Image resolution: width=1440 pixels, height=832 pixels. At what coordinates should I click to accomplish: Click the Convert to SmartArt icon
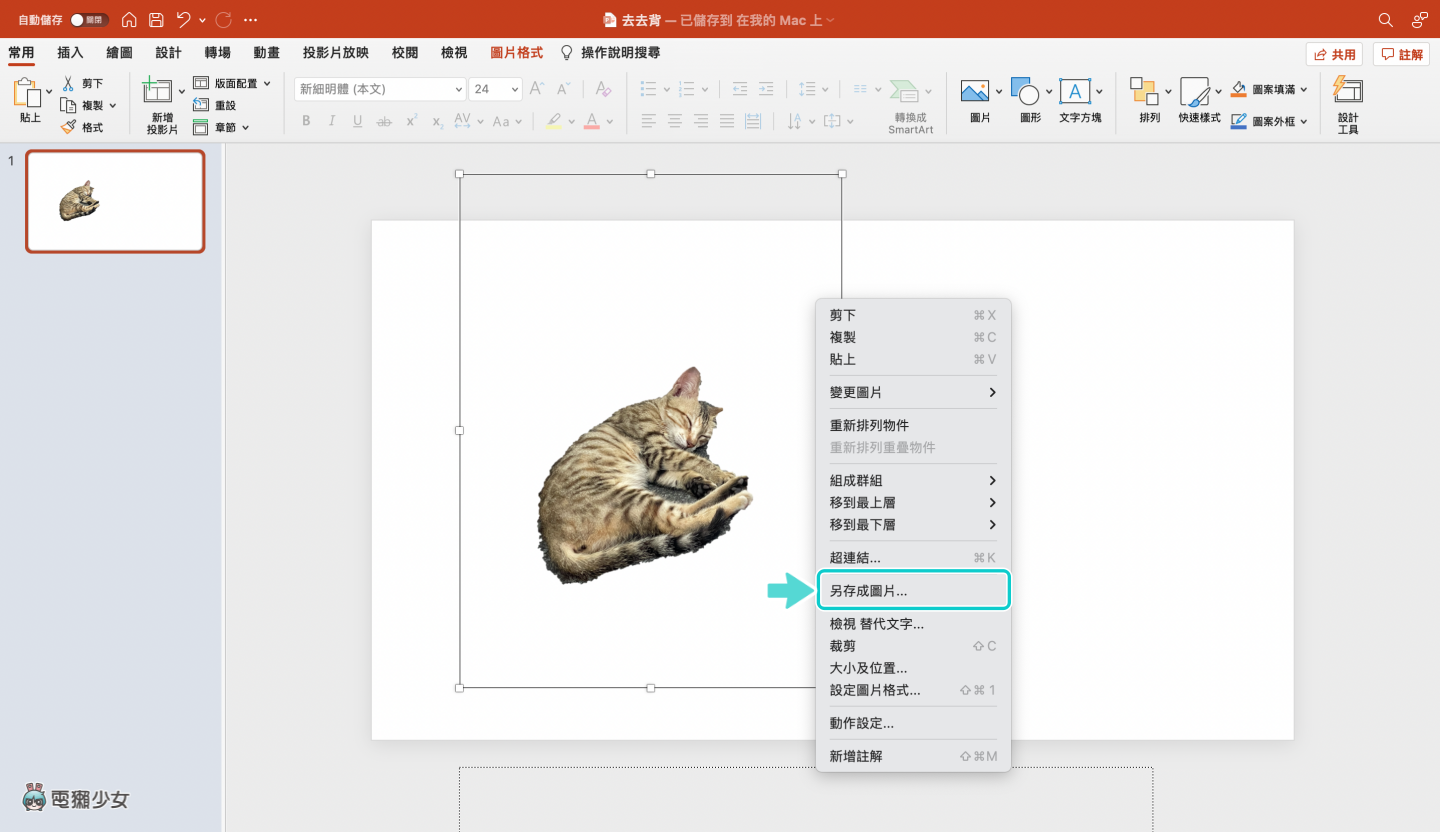click(905, 91)
